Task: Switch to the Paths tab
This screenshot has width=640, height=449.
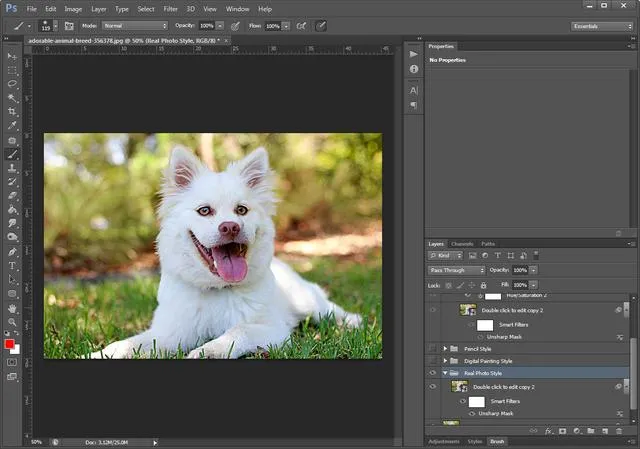Action: tap(488, 244)
